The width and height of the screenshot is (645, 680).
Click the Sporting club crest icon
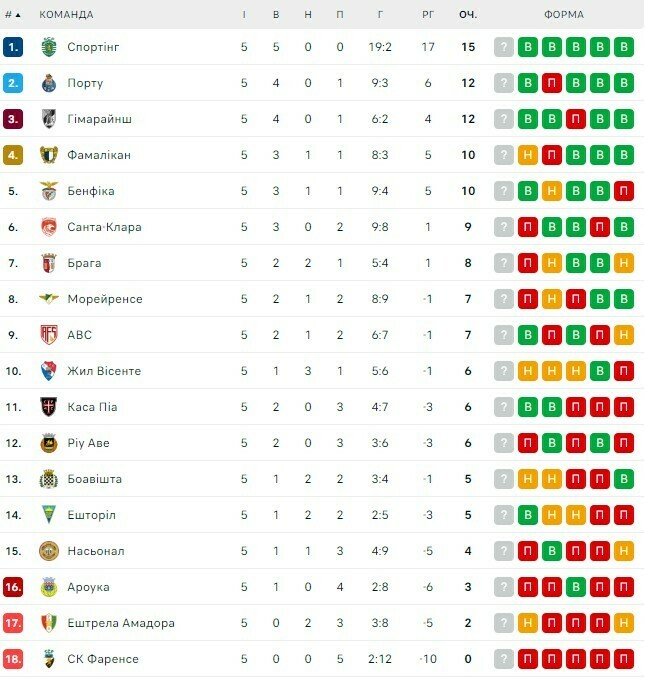48,47
